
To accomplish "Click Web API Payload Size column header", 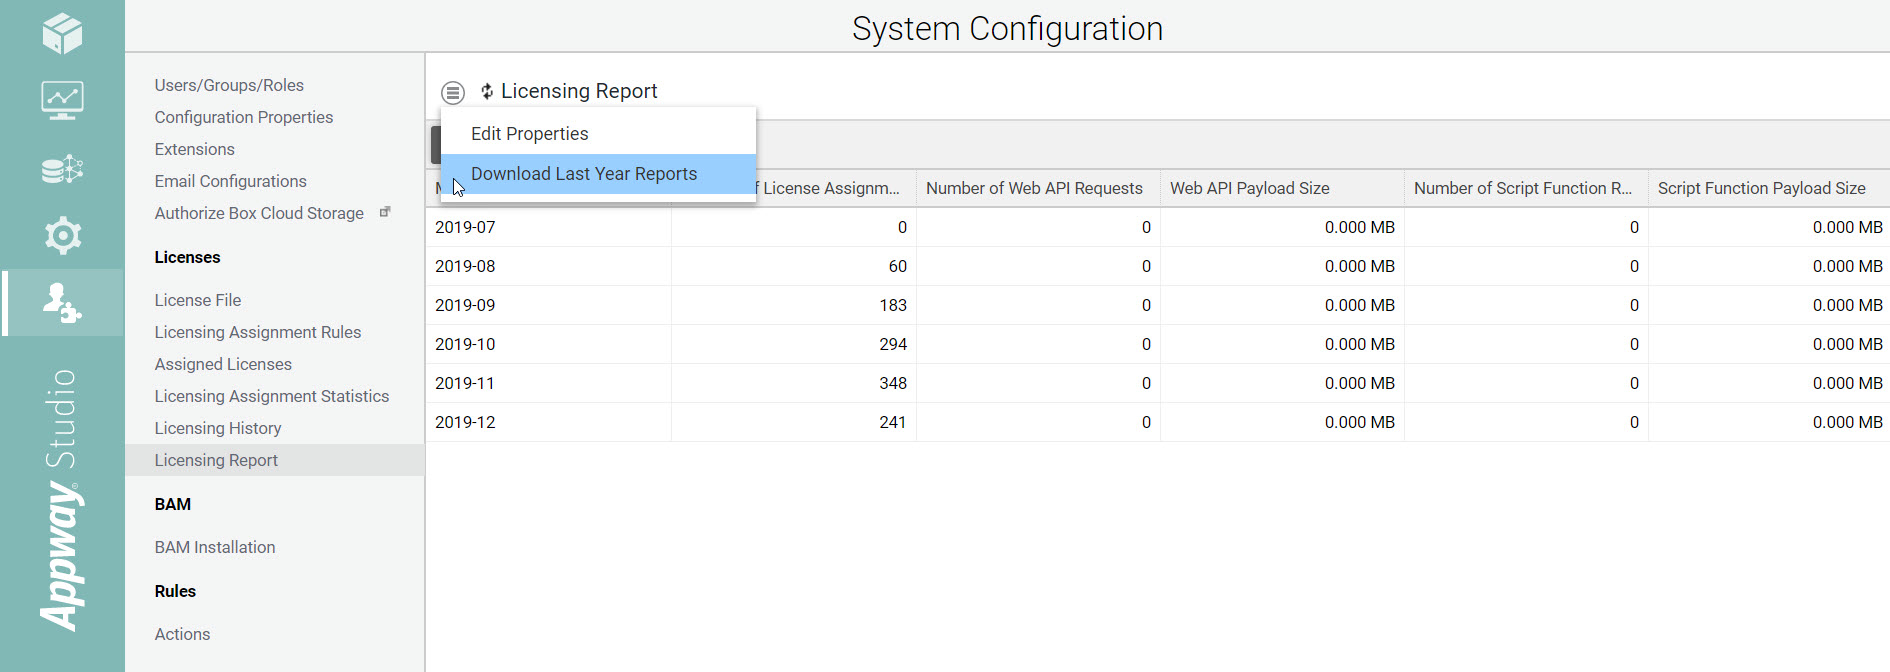I will click(x=1250, y=188).
